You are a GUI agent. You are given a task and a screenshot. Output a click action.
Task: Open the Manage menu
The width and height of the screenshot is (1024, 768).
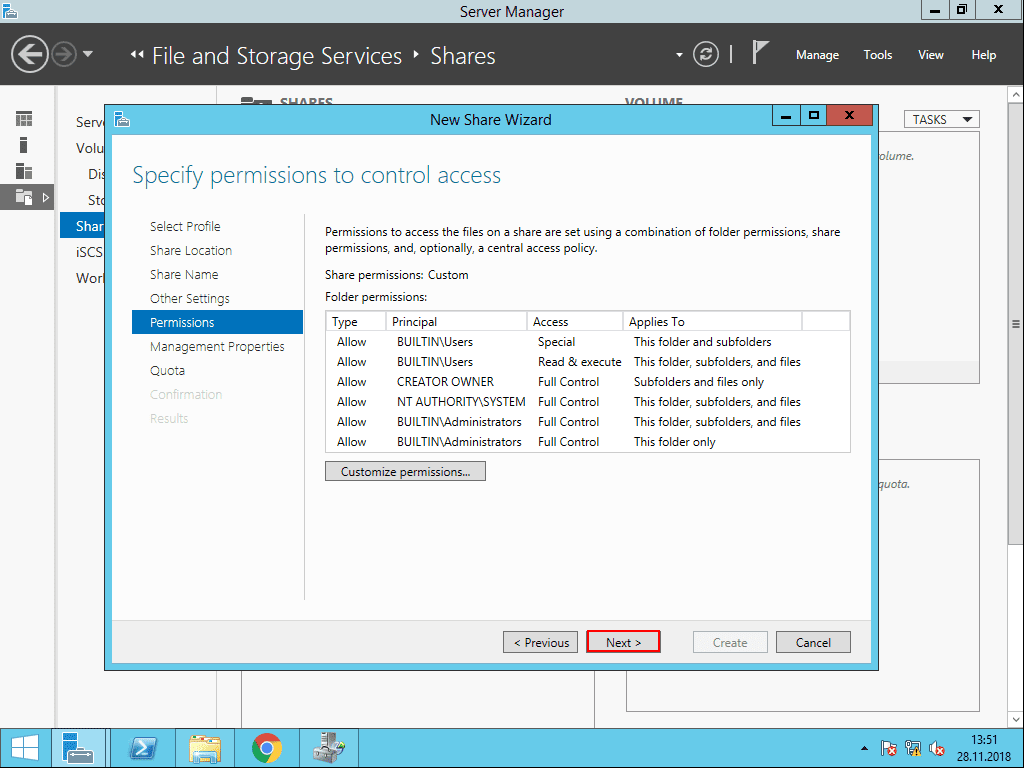[817, 55]
